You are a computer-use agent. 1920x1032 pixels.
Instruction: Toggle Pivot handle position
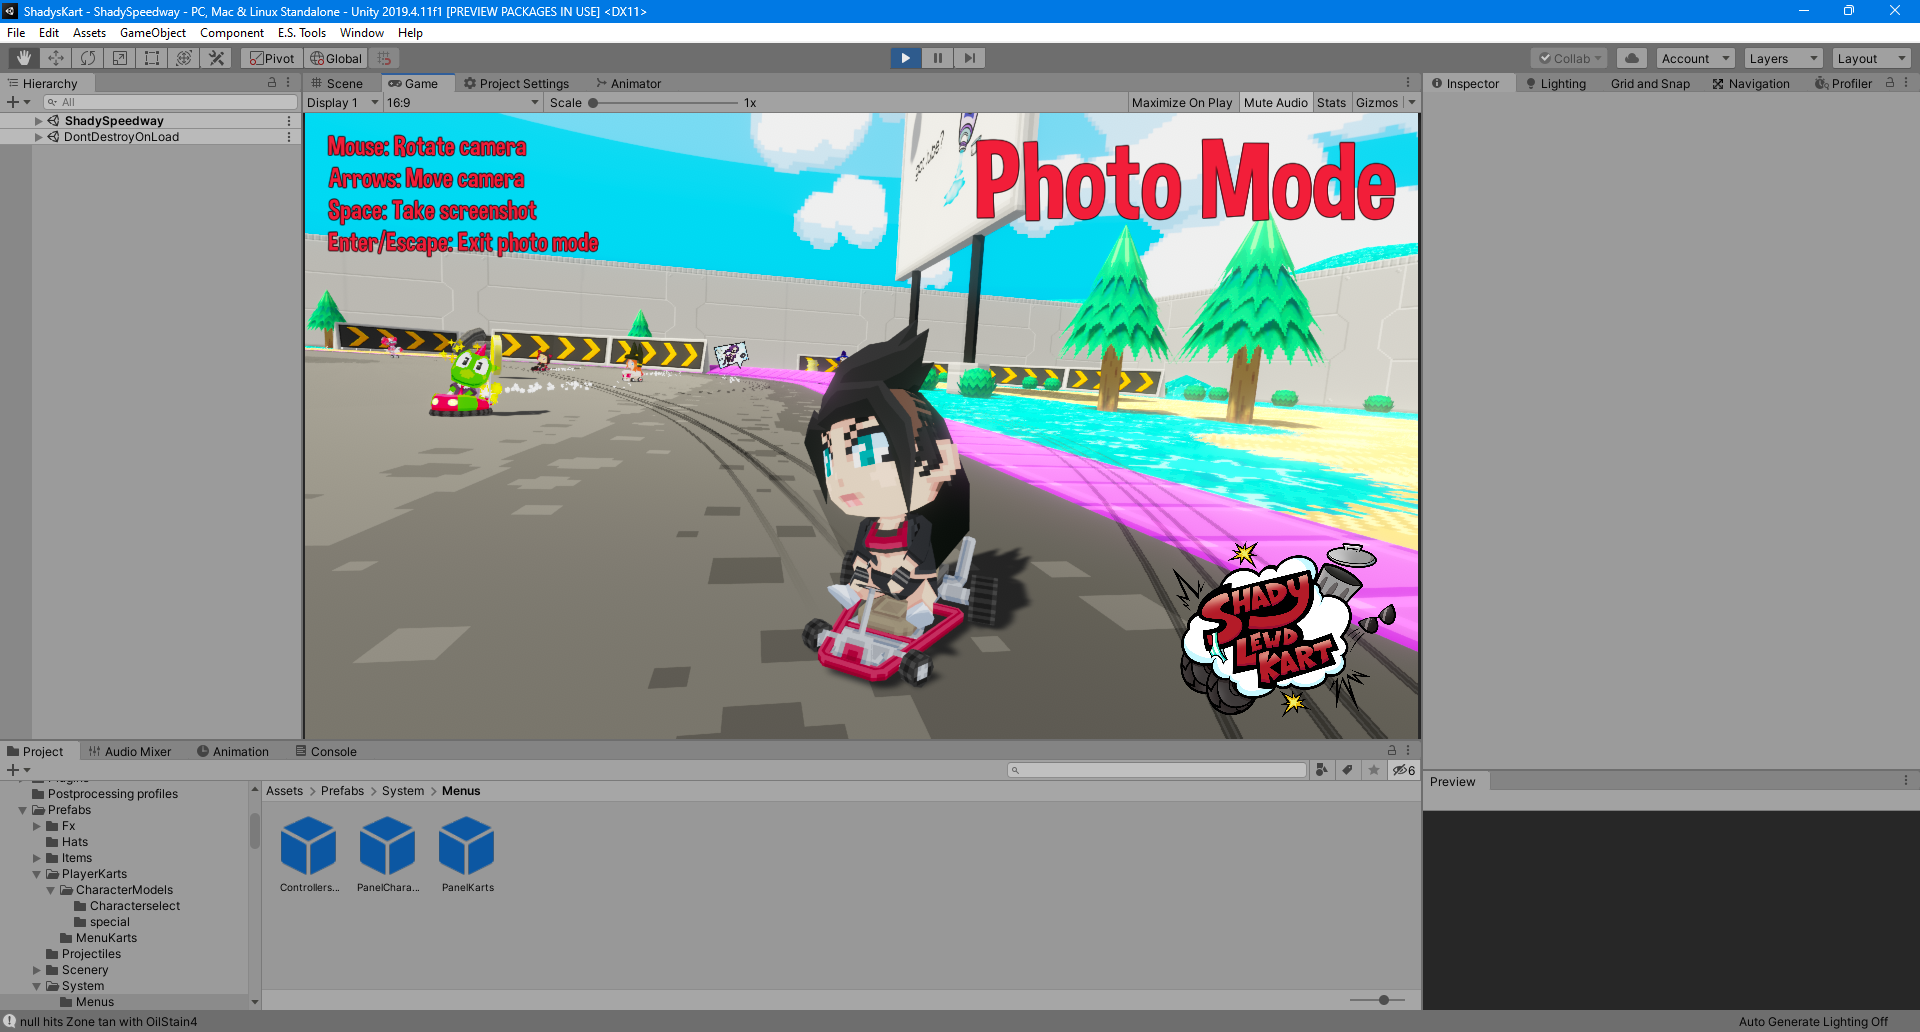(x=272, y=58)
